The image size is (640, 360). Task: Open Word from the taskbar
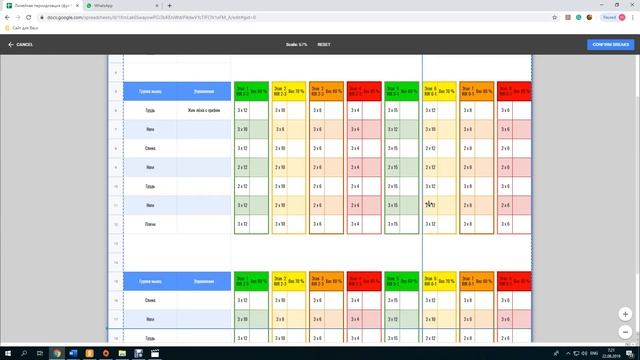pyautogui.click(x=73, y=353)
